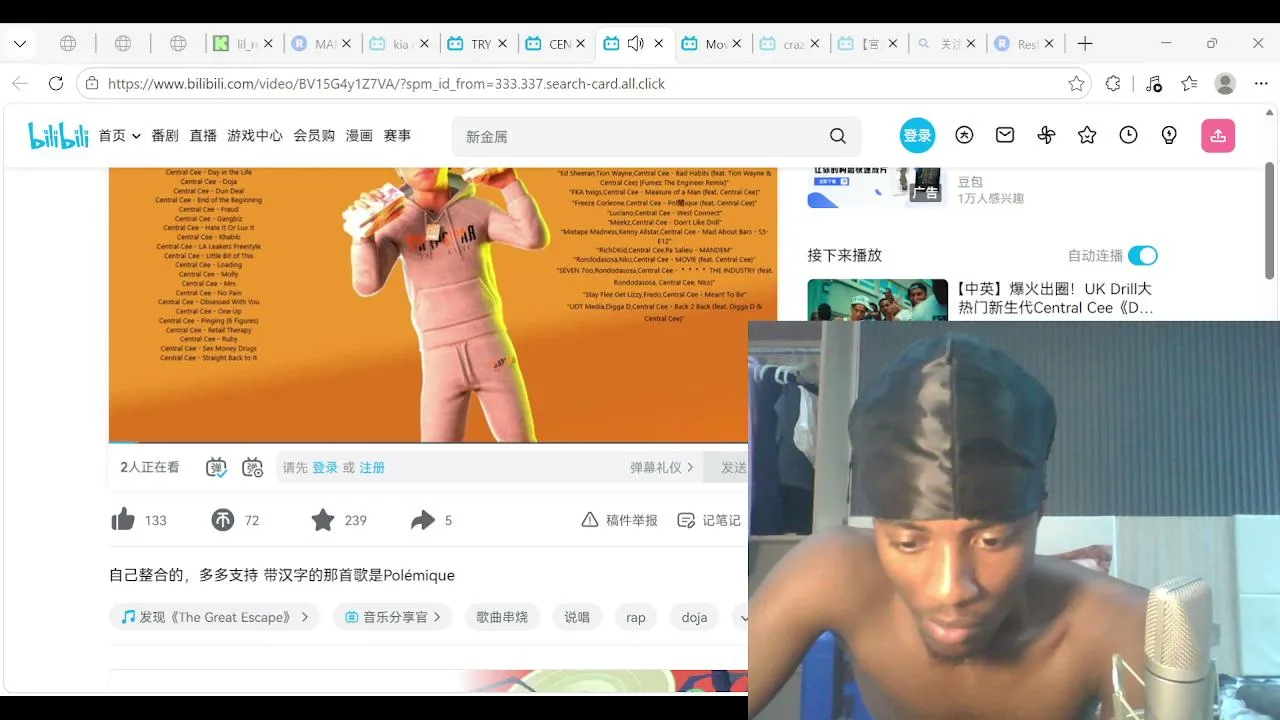Open the browser profile avatar
Viewport: 1280px width, 720px height.
click(x=1225, y=84)
